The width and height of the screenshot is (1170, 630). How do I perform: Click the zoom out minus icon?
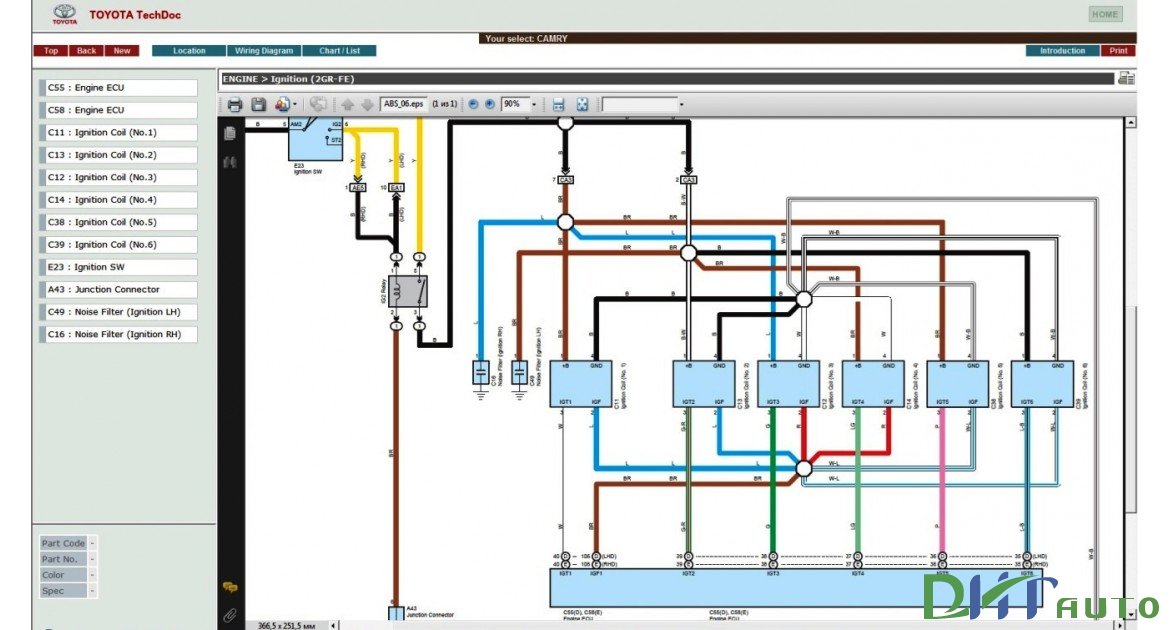tap(473, 105)
